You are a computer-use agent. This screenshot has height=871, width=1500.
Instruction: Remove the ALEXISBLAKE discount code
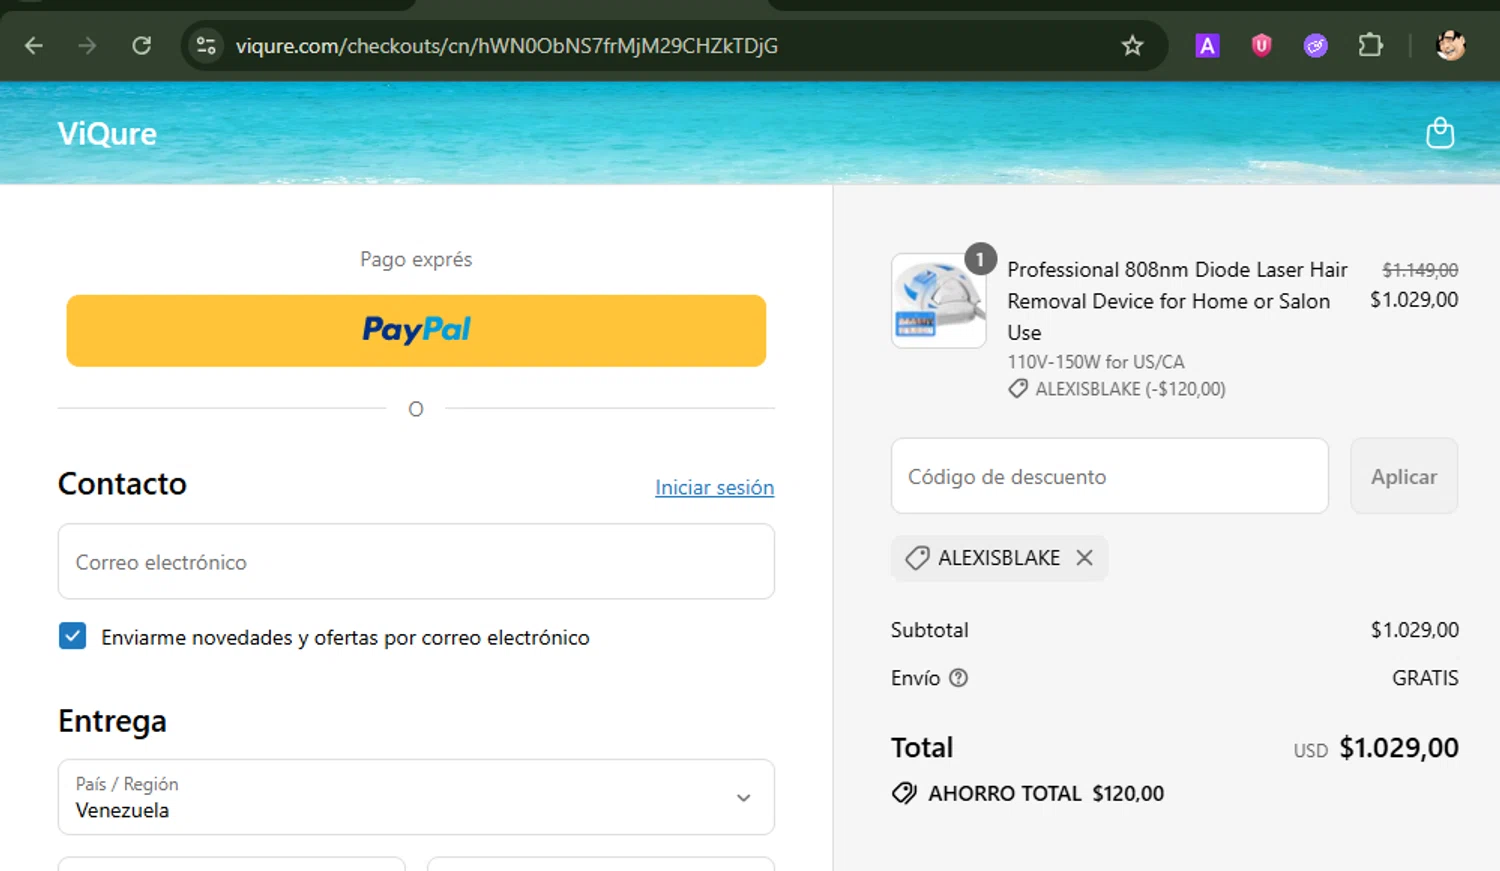(x=1084, y=558)
